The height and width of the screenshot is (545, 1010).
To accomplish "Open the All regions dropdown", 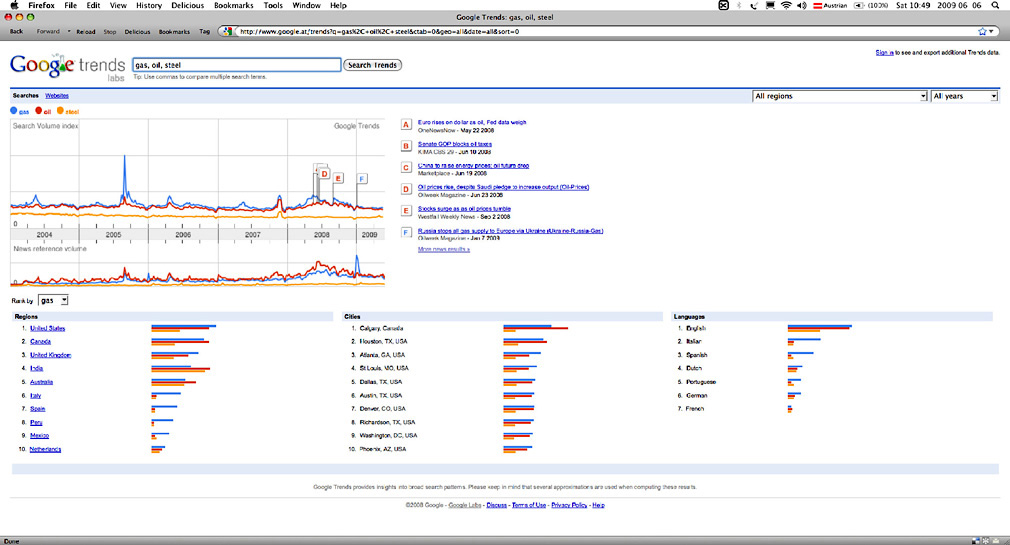I will [839, 96].
